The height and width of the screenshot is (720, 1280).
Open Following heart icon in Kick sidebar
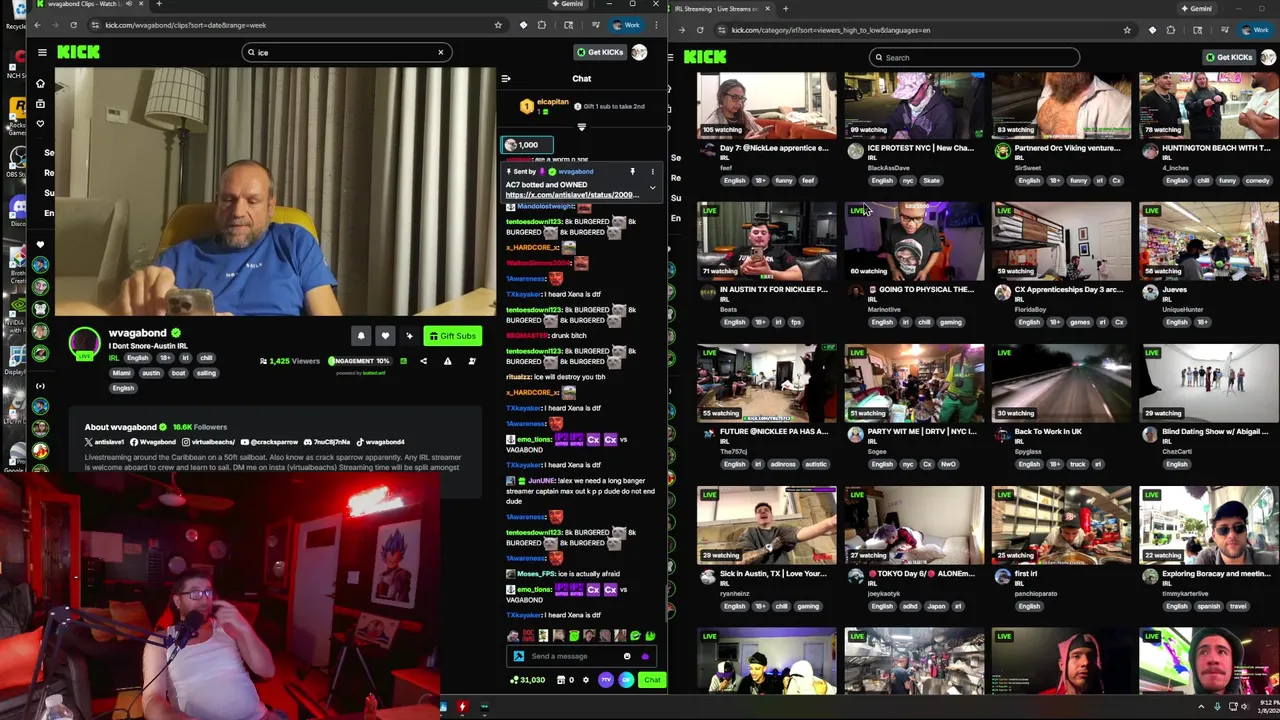(40, 124)
